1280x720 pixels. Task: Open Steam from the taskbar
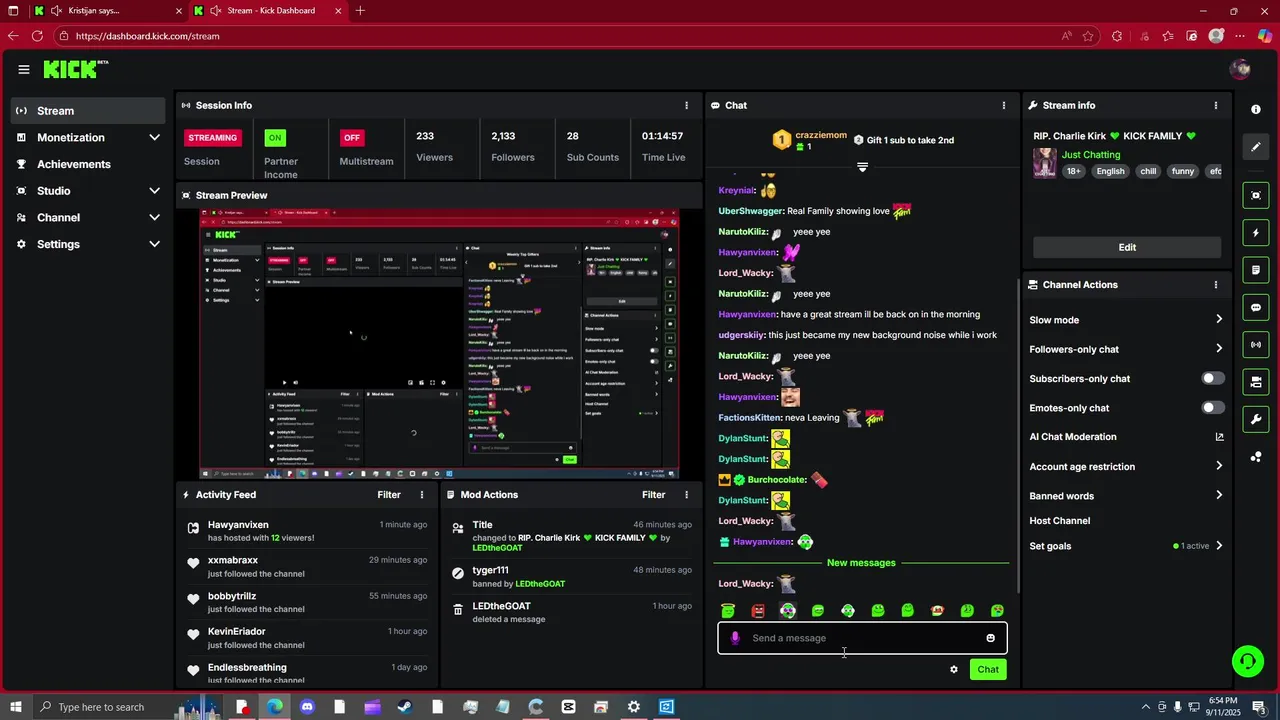pos(404,707)
